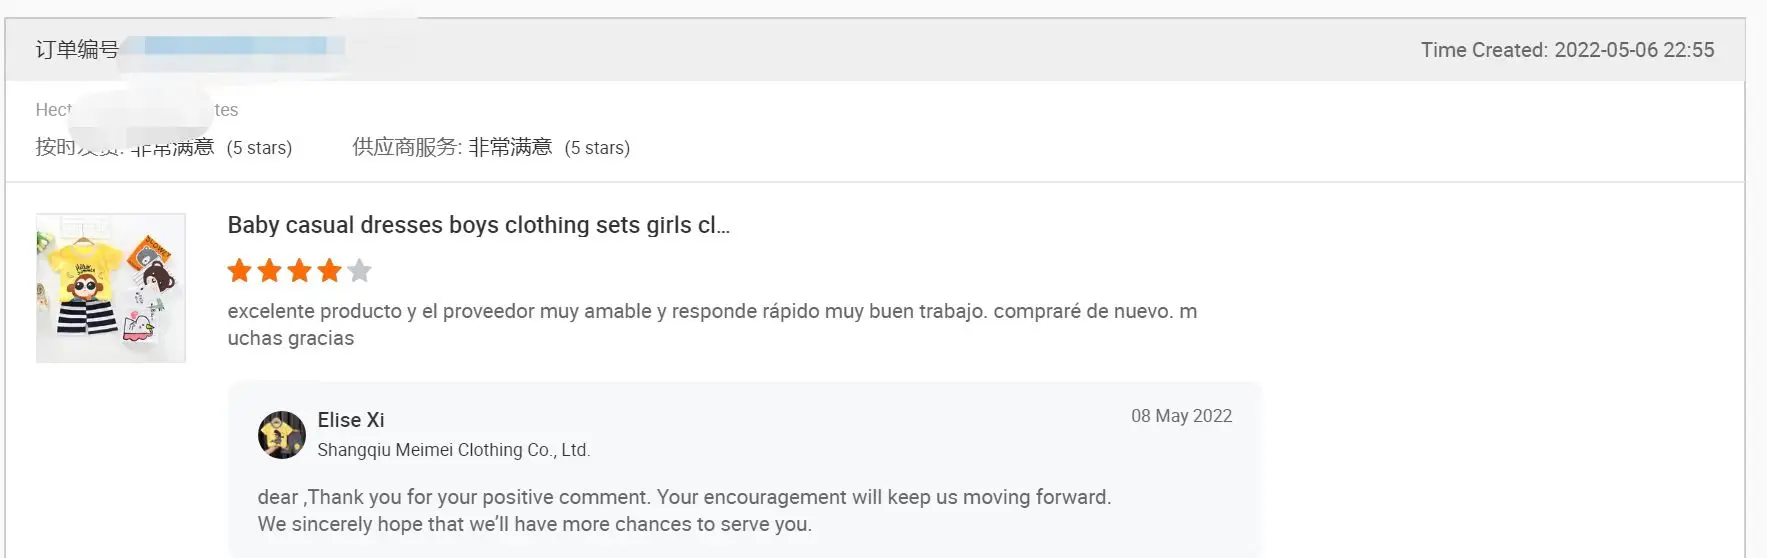This screenshot has width=1767, height=558.
Task: Click the fifth gray rating star
Action: 360,270
